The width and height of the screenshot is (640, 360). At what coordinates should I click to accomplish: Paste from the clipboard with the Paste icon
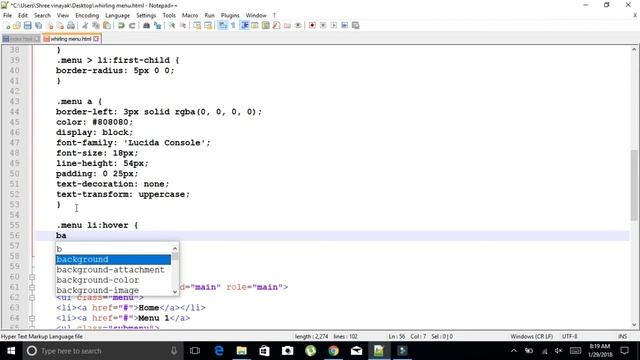click(x=107, y=25)
